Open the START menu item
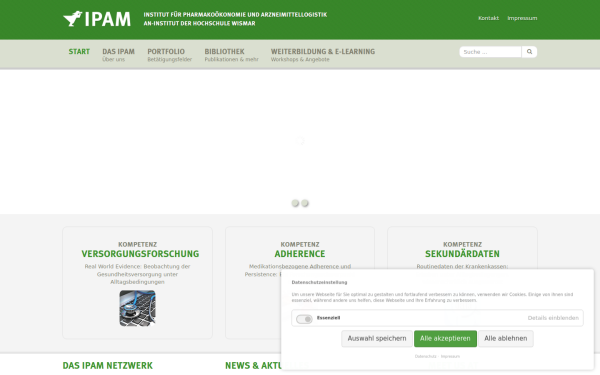 pos(79,52)
